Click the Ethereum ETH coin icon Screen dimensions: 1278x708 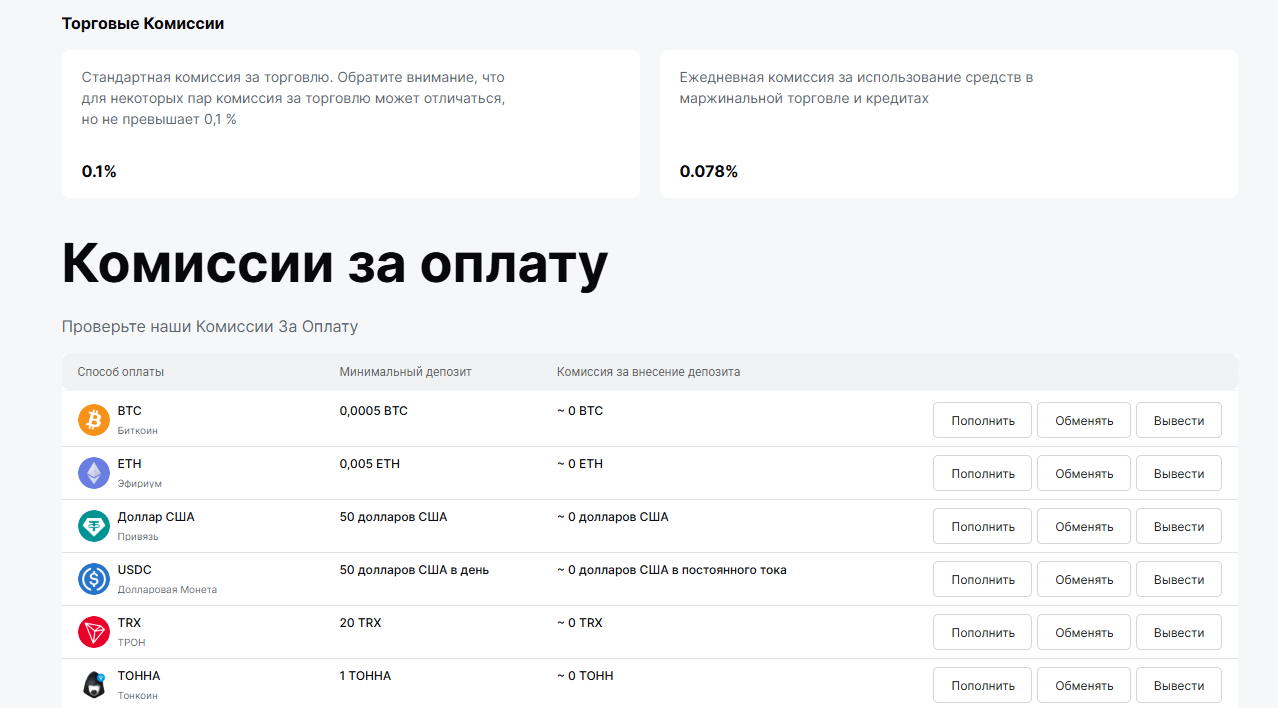pos(94,473)
